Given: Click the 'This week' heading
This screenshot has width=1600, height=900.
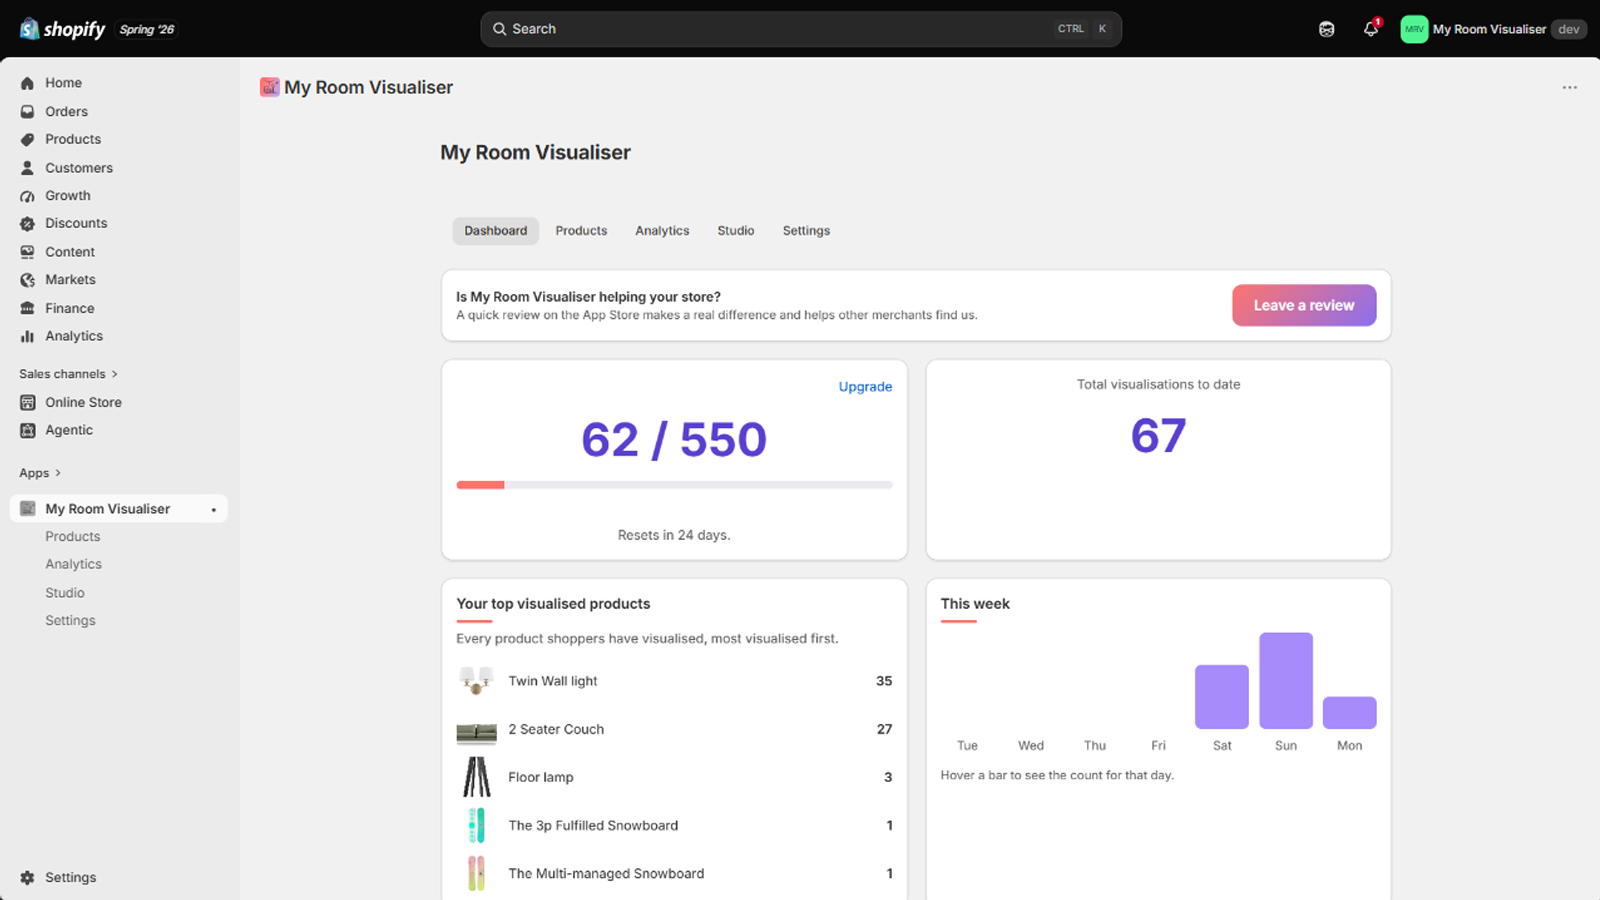Looking at the screenshot, I should [975, 604].
